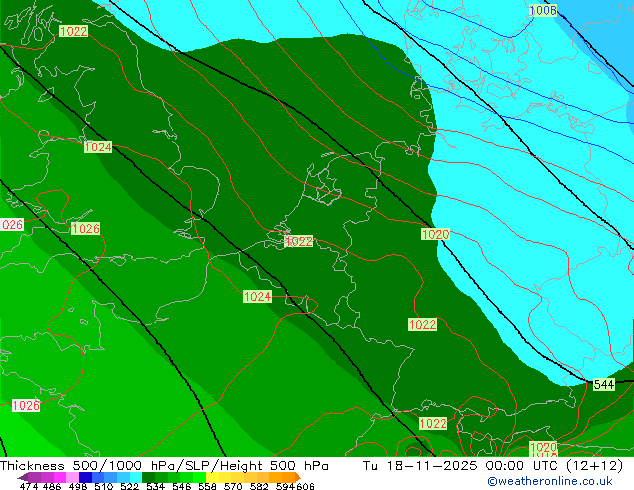Click the truncated 026 label at the left edge

(x=12, y=225)
